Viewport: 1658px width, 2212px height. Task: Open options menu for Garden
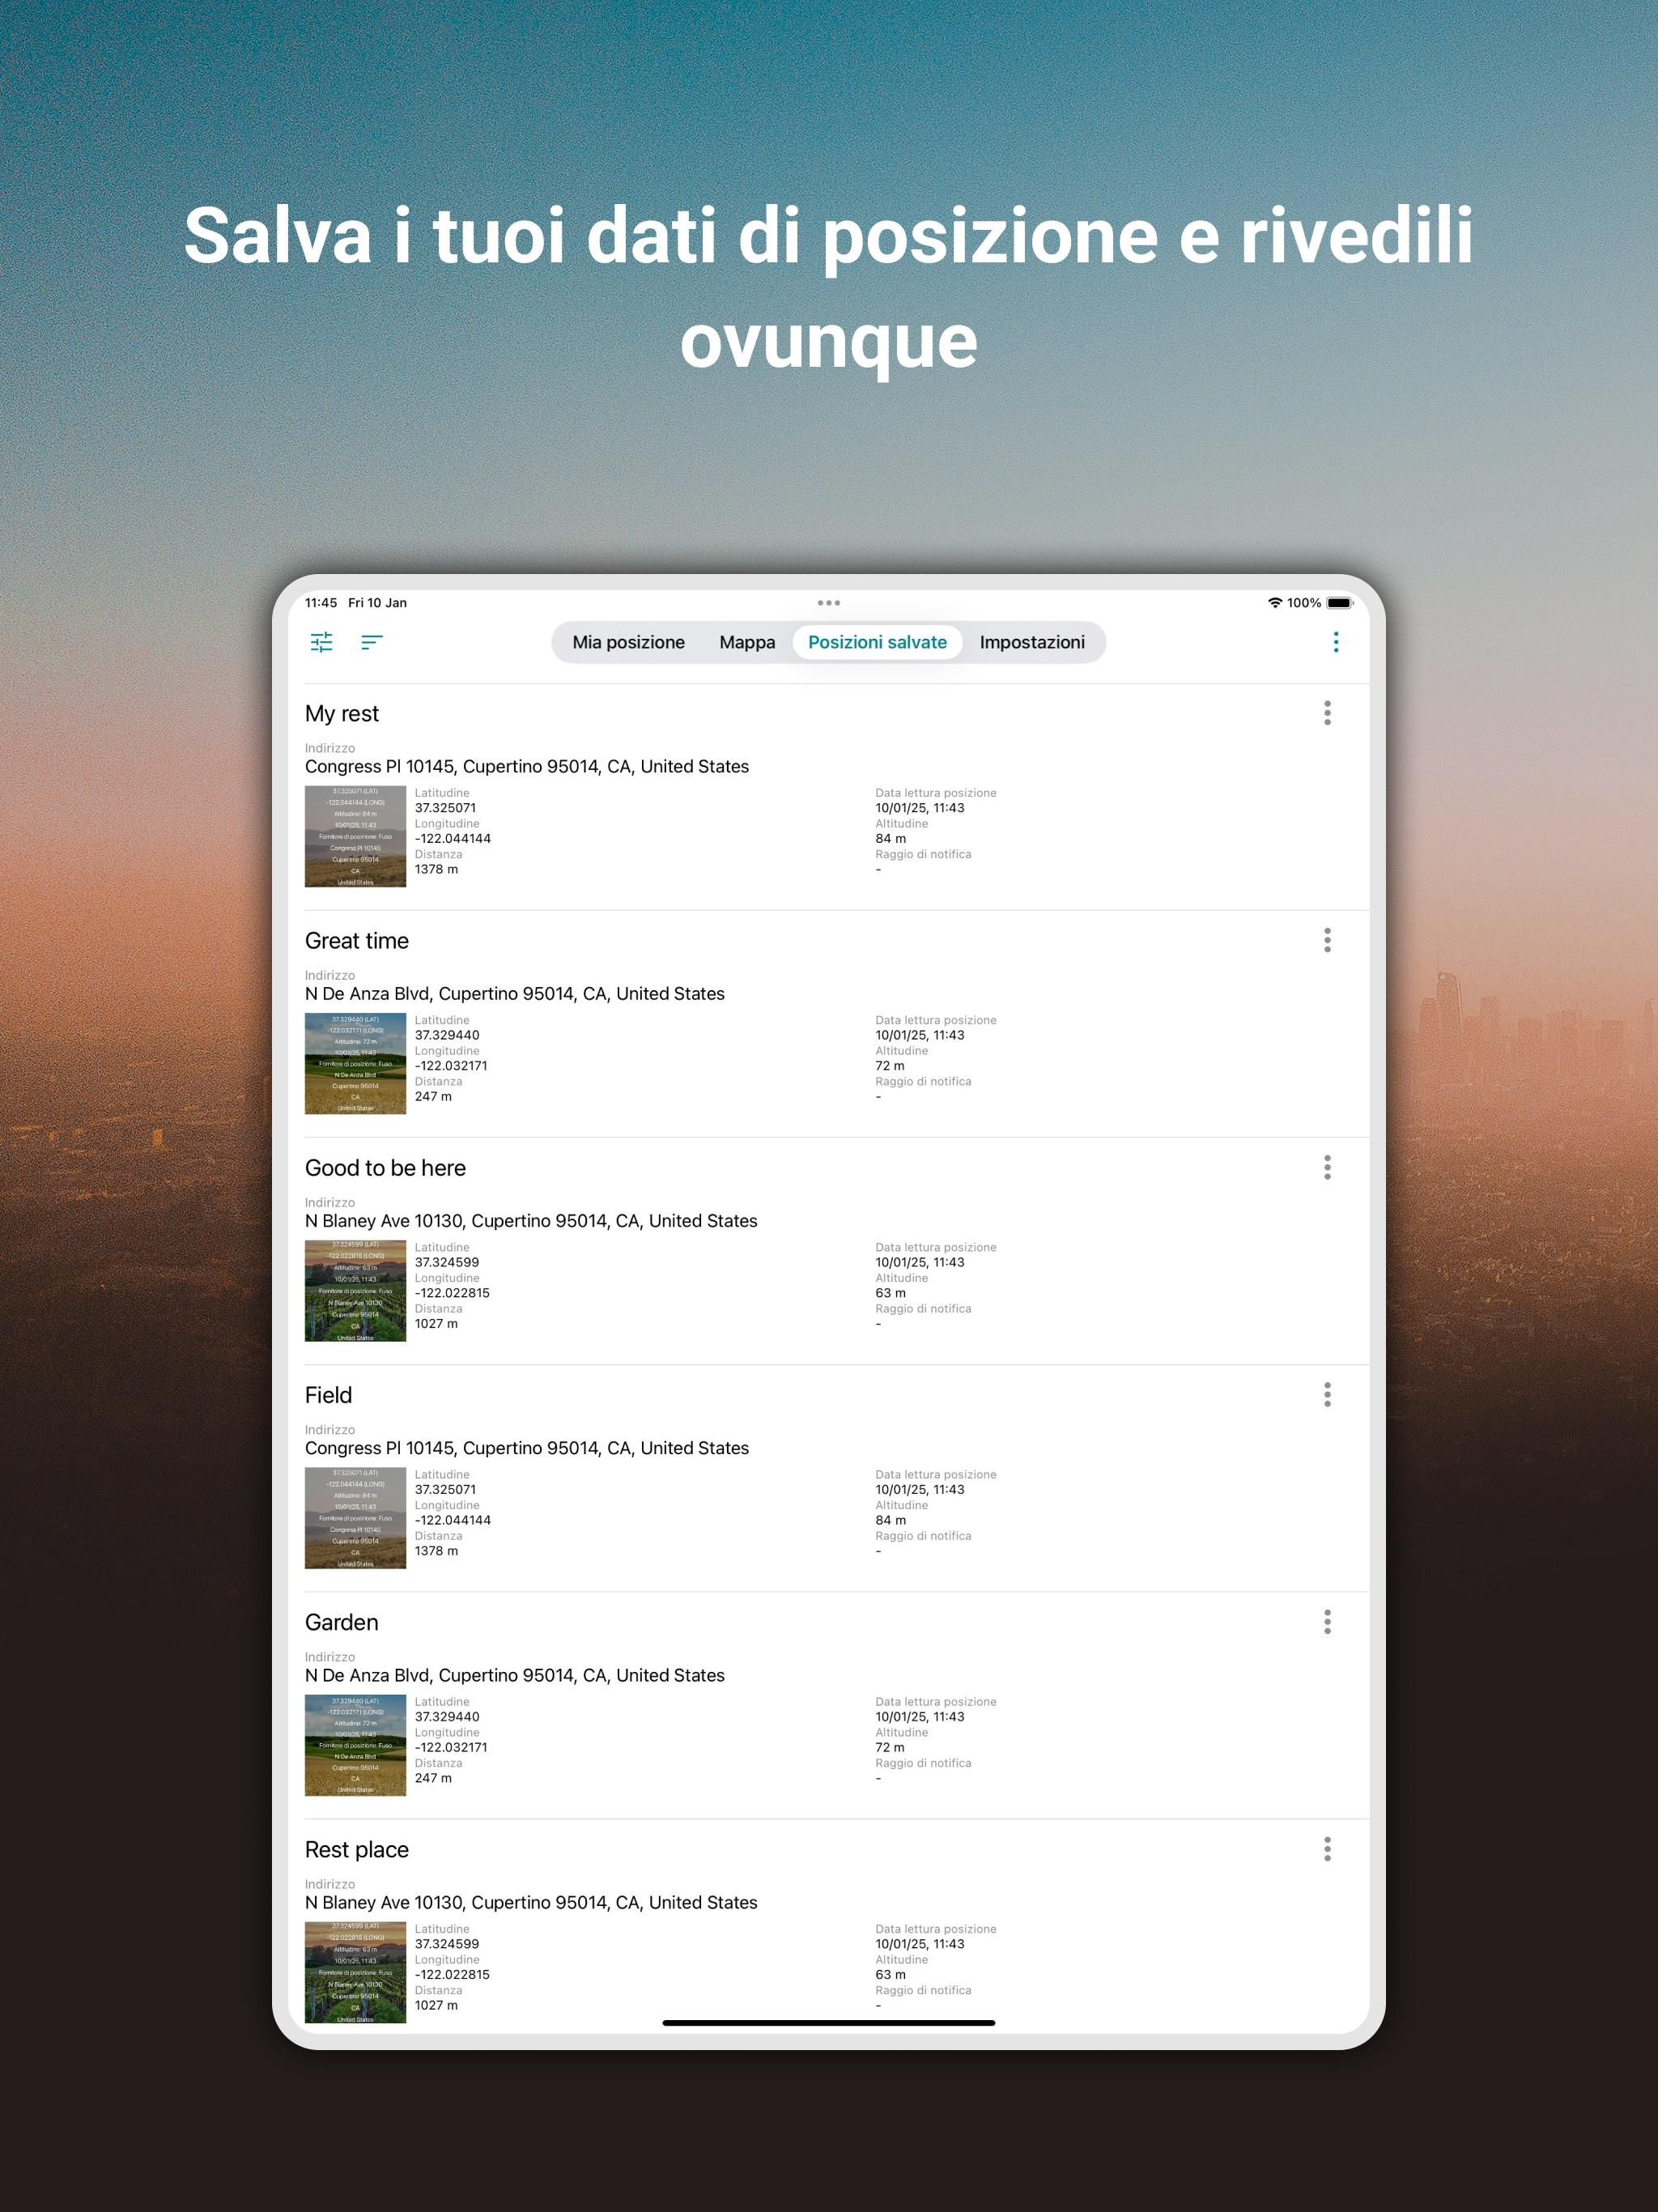[x=1328, y=1621]
